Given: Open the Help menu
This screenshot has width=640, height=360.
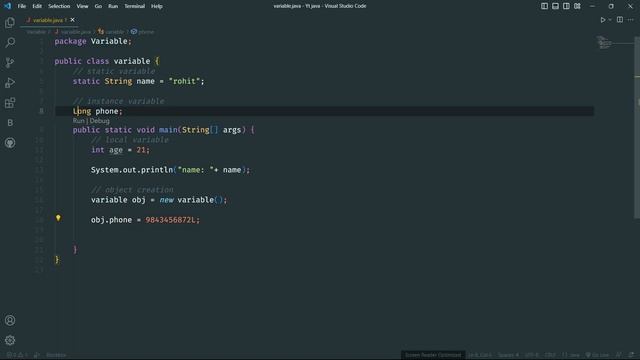Looking at the screenshot, I should [x=157, y=6].
